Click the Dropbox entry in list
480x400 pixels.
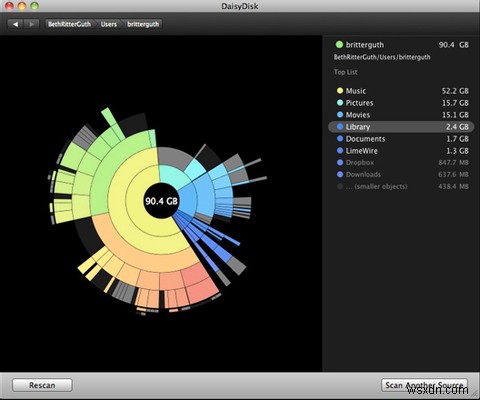(x=402, y=162)
